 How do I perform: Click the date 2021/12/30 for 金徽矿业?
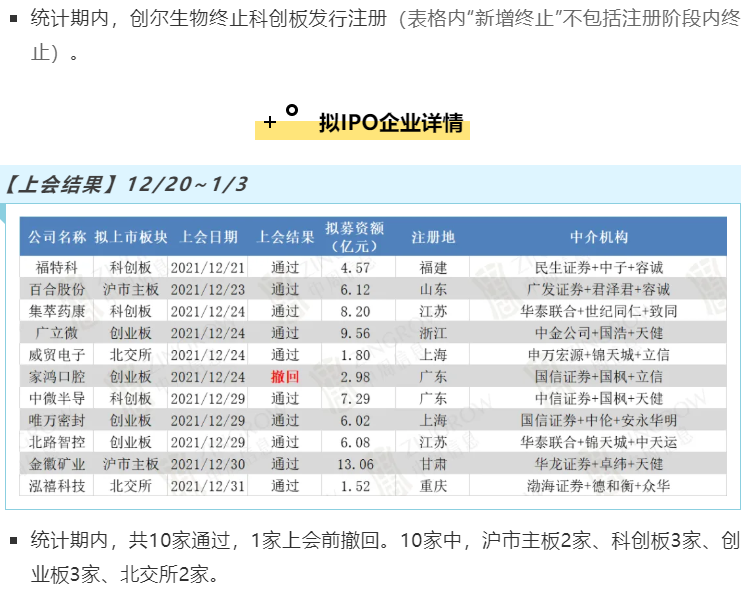208,464
